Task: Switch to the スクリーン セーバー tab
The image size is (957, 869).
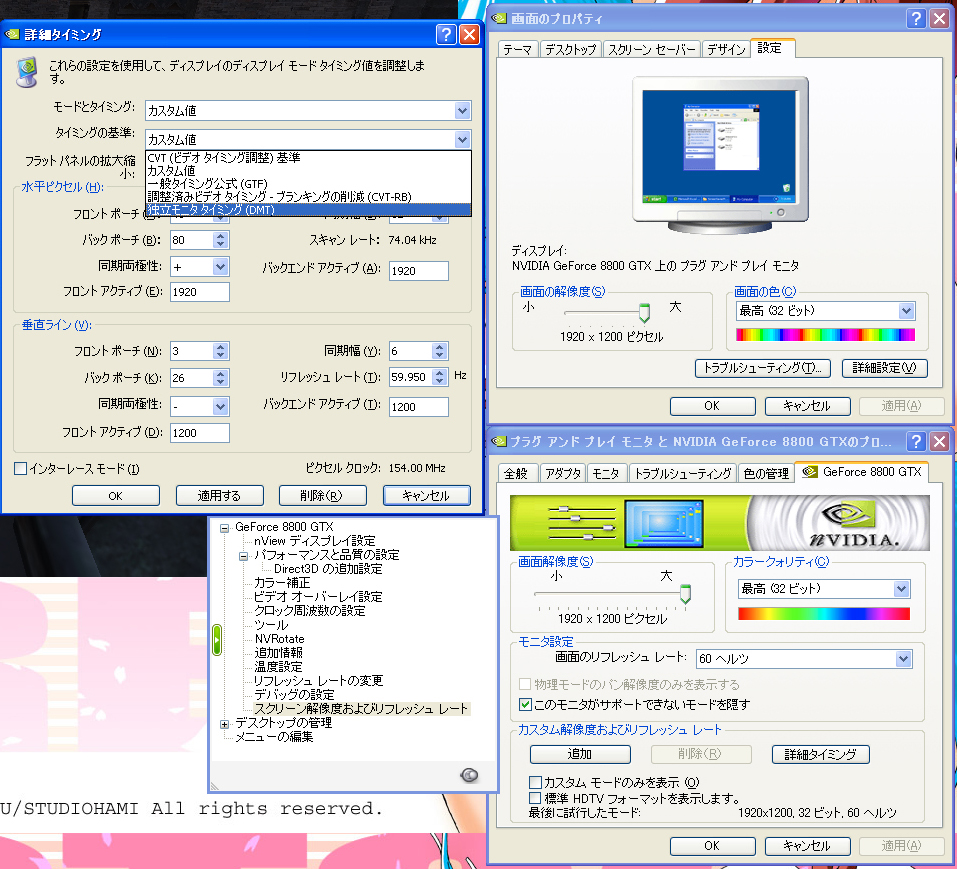Action: pos(650,49)
